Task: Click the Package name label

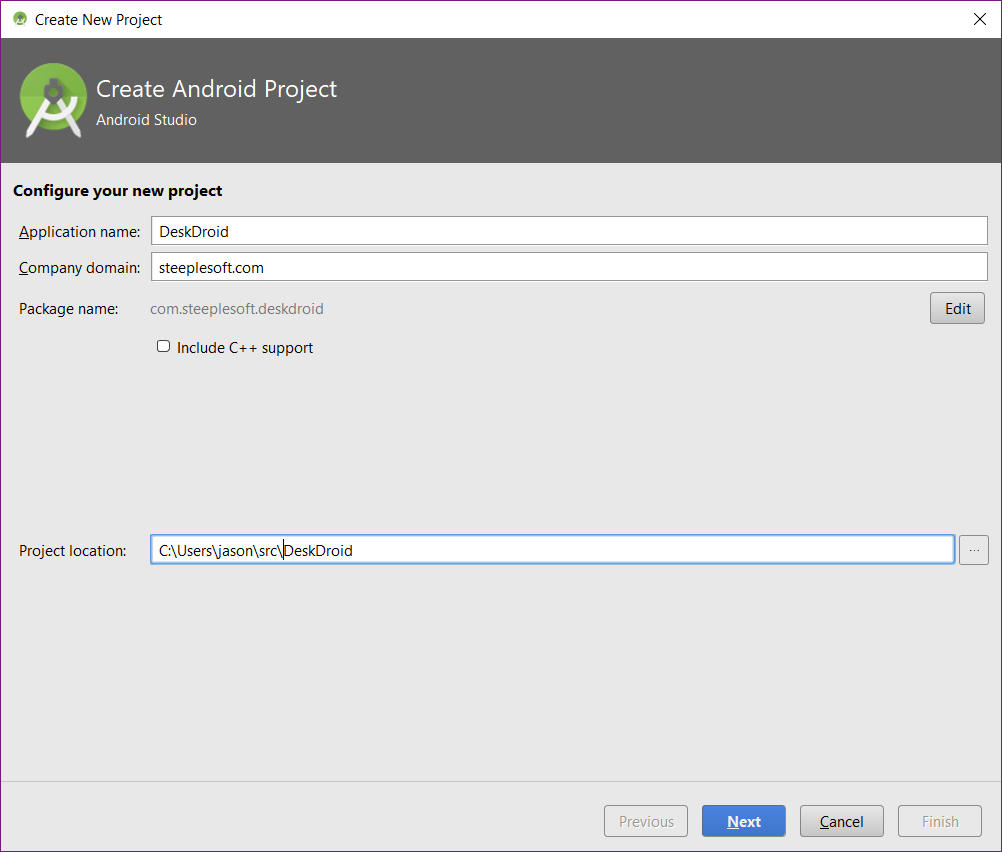Action: [x=68, y=309]
